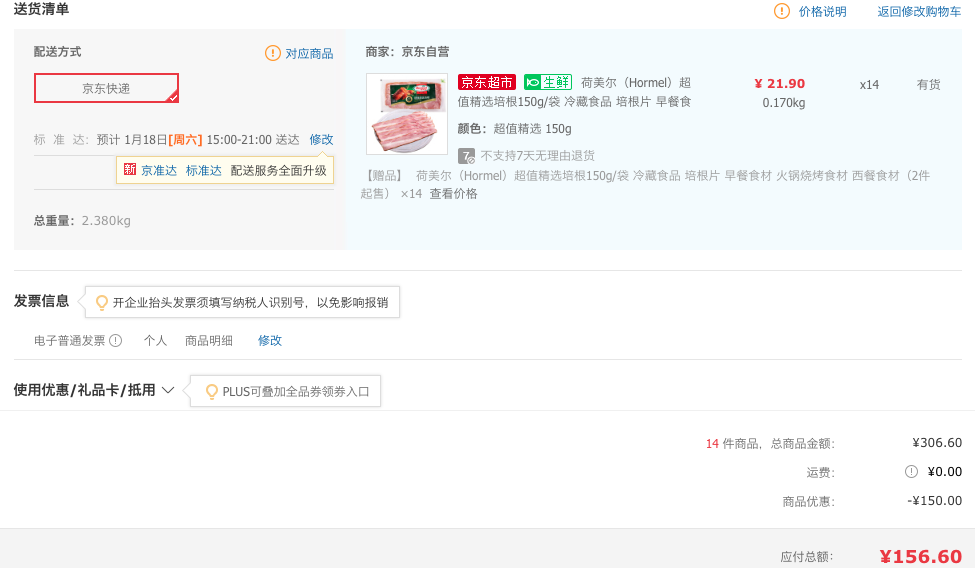Screen dimensions: 975x568
Task: Click the 个人 invoice title text
Action: pyautogui.click(x=155, y=340)
